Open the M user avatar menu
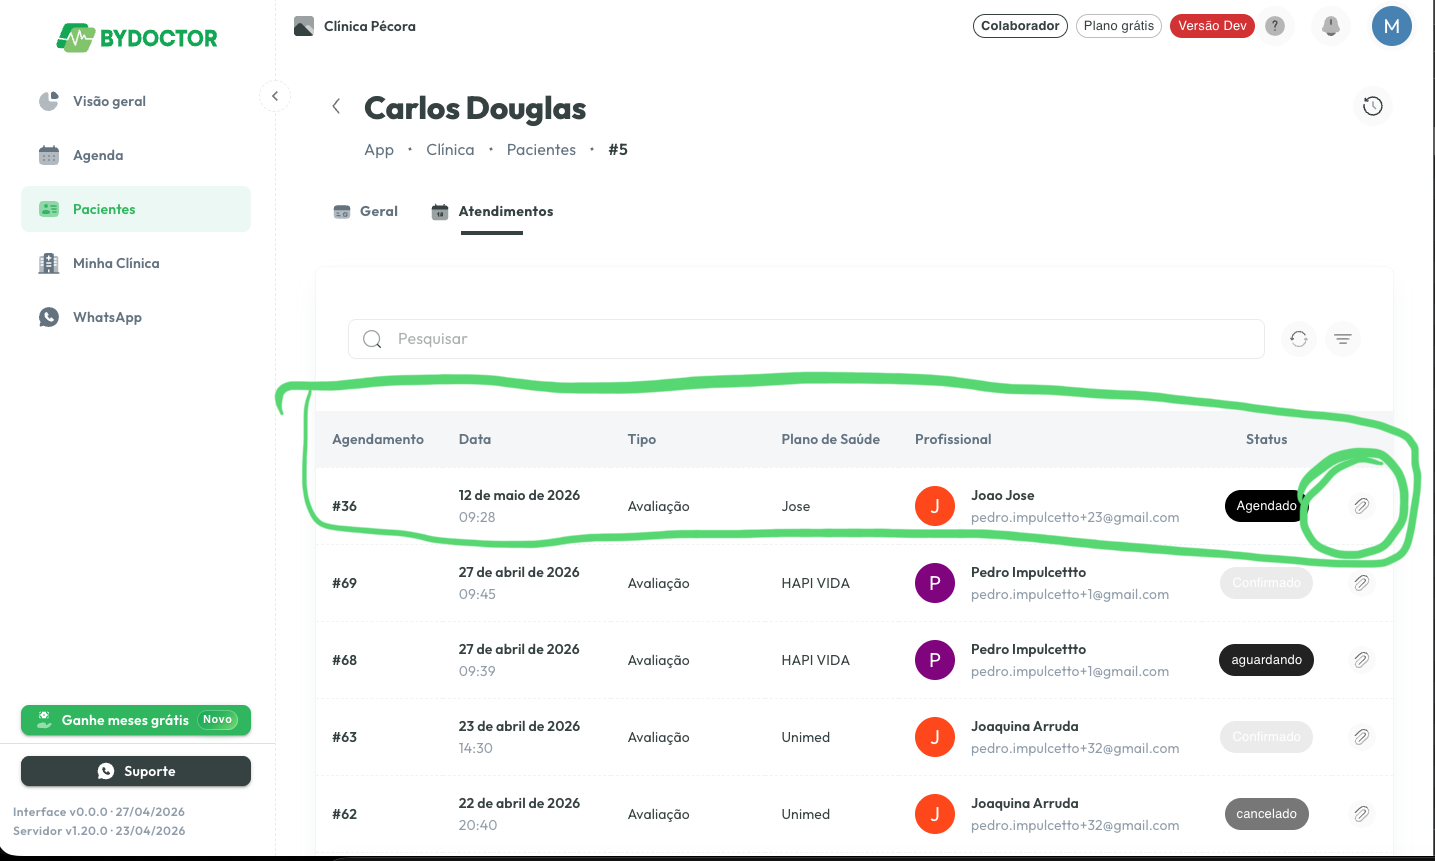 tap(1392, 26)
